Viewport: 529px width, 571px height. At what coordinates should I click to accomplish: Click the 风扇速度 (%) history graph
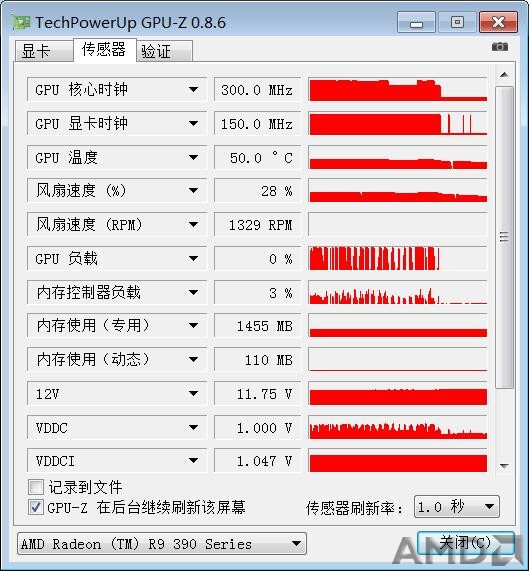tap(398, 190)
